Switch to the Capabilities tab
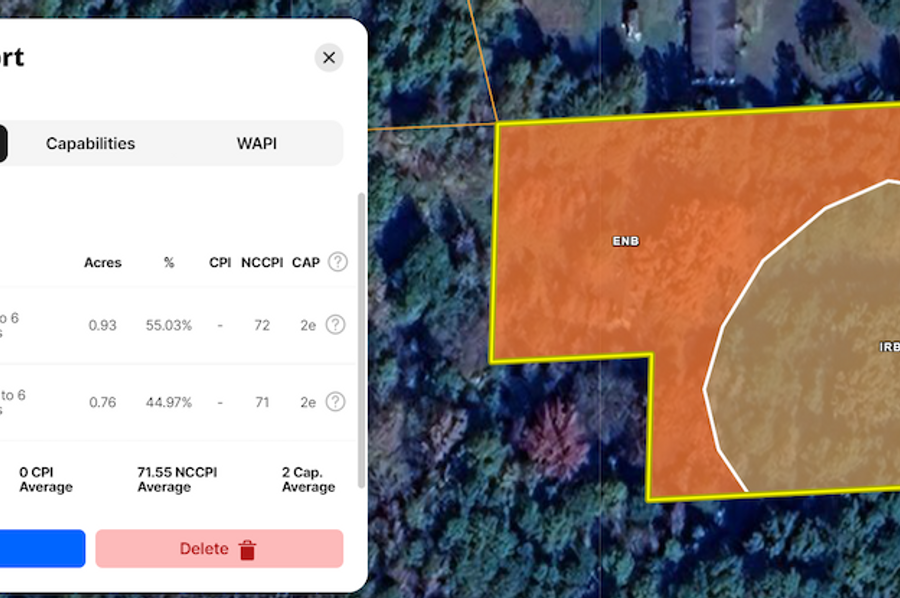The height and width of the screenshot is (598, 900). 90,144
